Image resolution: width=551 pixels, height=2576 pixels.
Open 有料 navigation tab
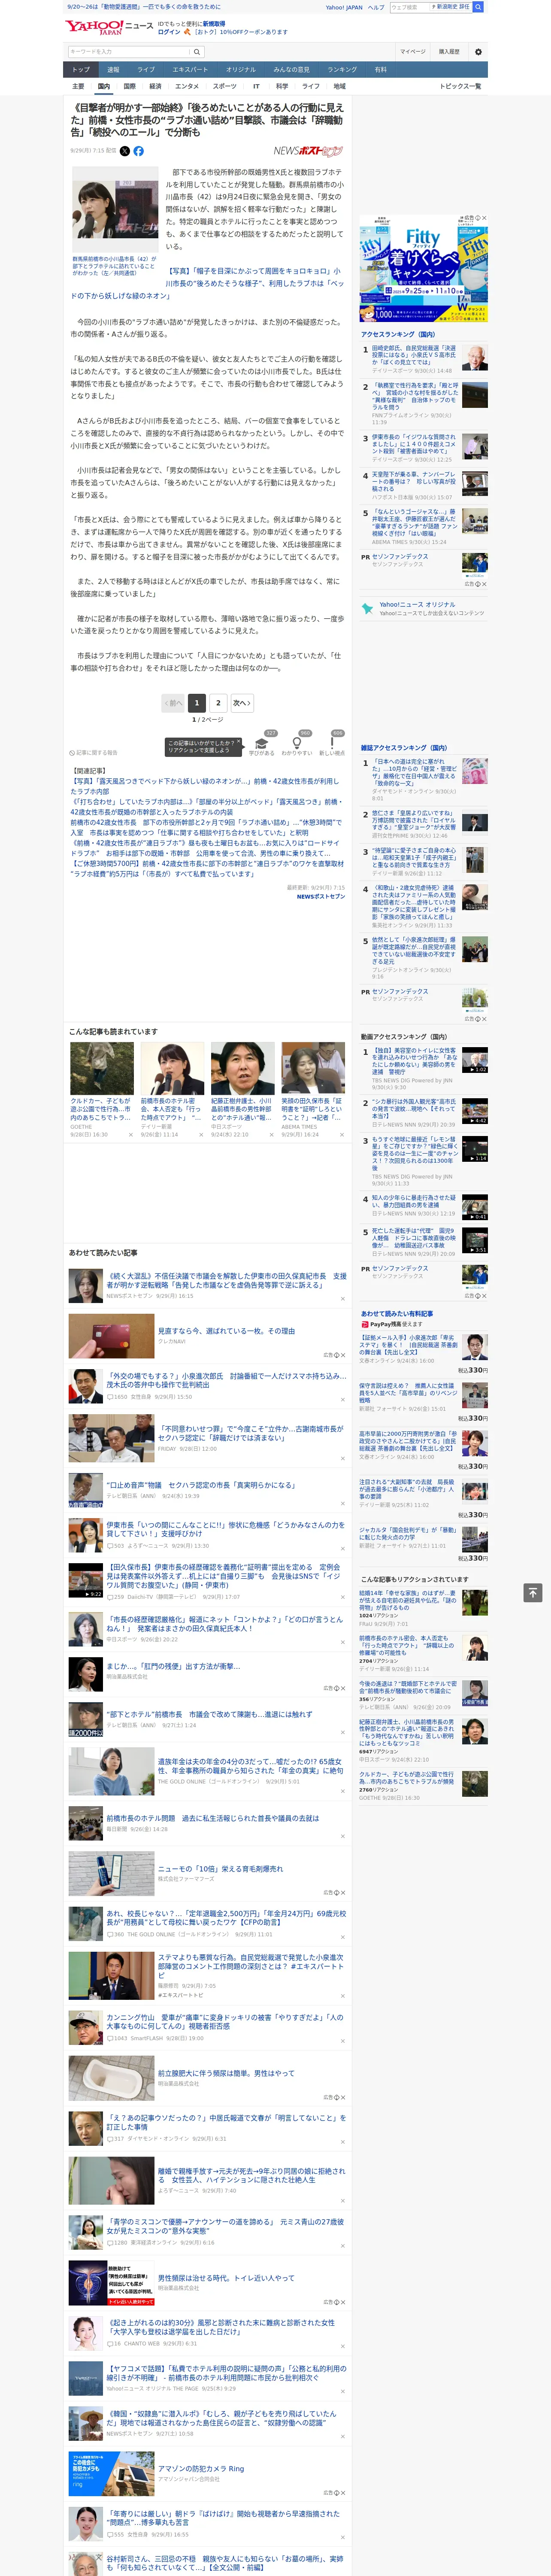coord(380,70)
